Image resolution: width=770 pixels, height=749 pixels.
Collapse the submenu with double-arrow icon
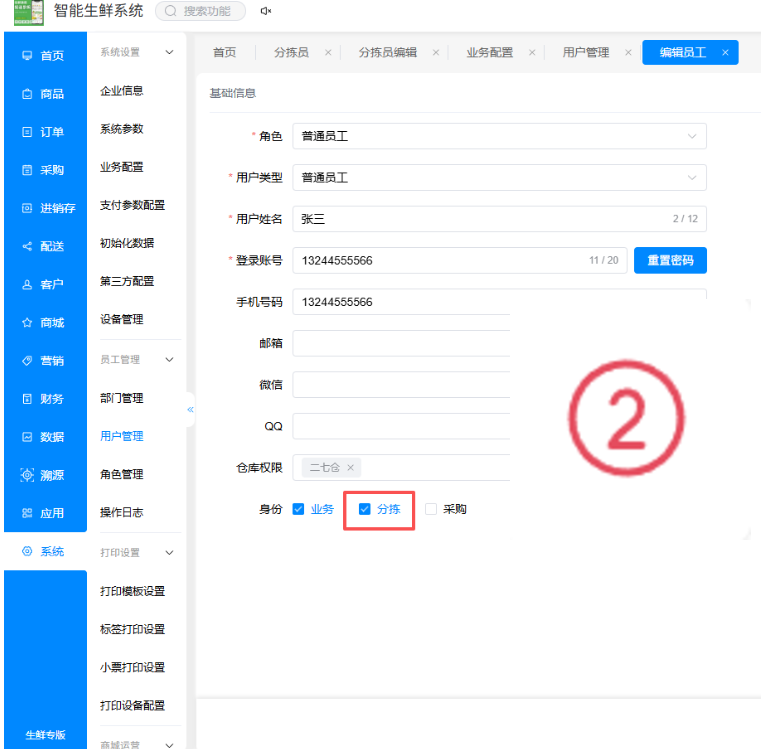[x=191, y=410]
